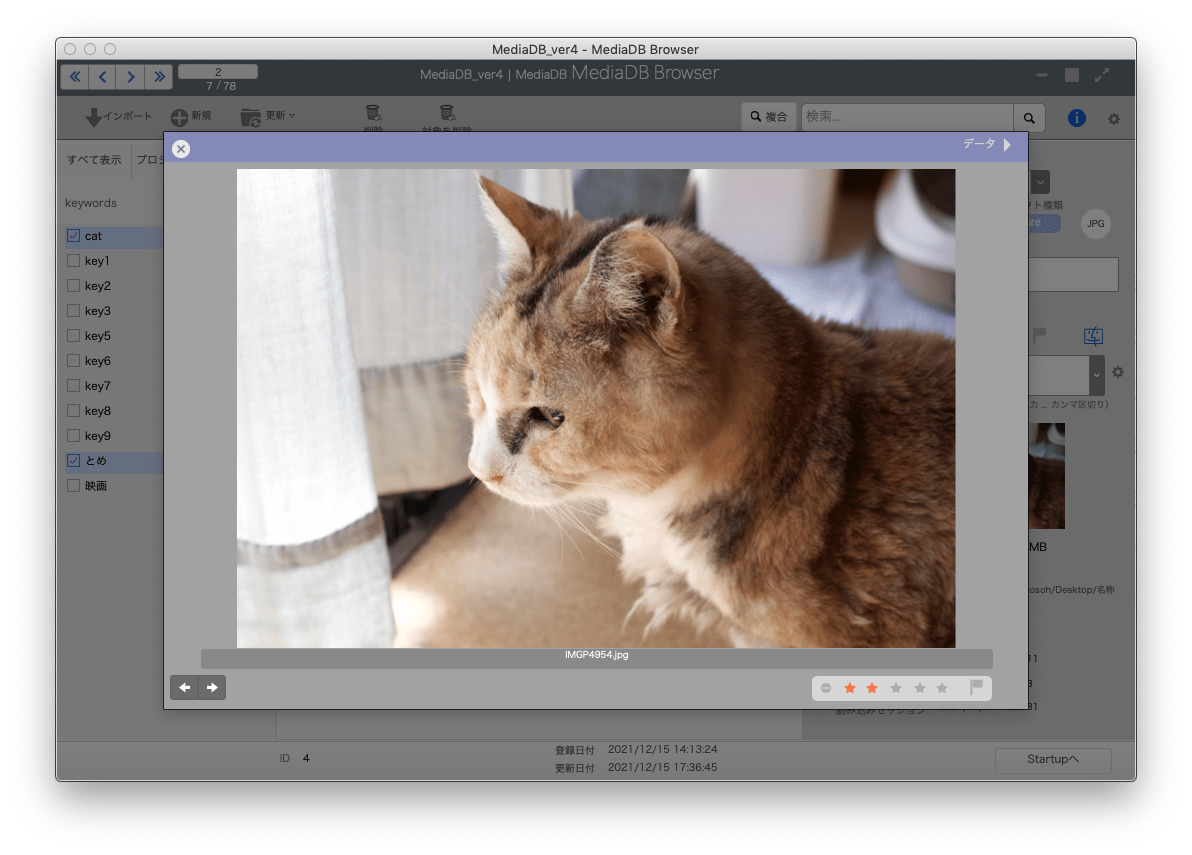Set rating to three stars
This screenshot has height=855, width=1192.
click(896, 689)
